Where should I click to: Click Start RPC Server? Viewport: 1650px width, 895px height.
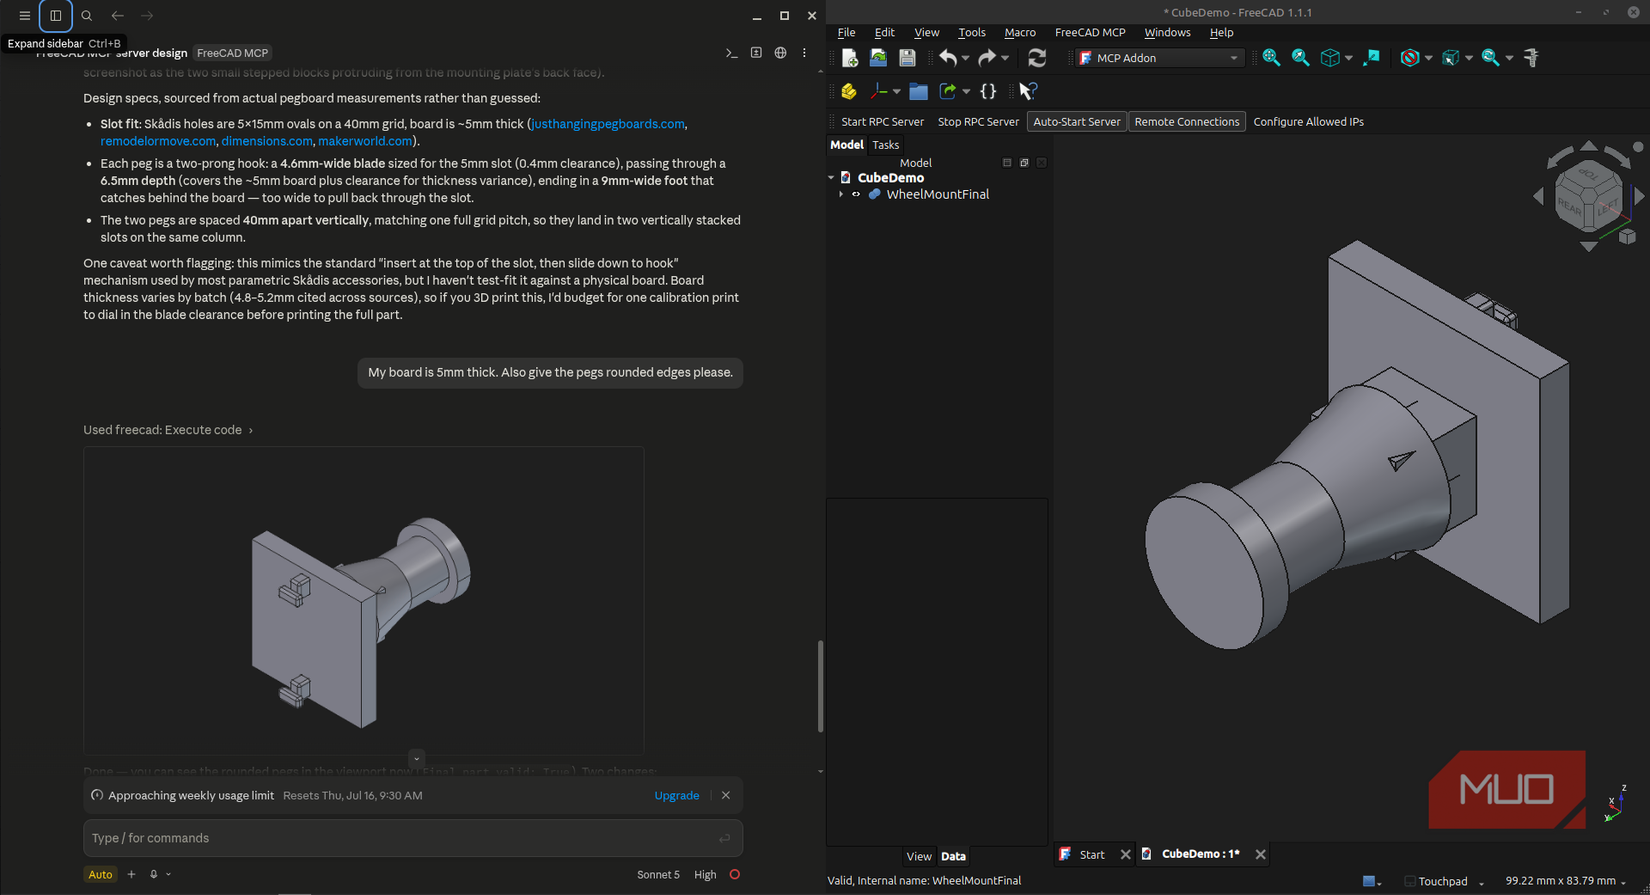point(882,122)
